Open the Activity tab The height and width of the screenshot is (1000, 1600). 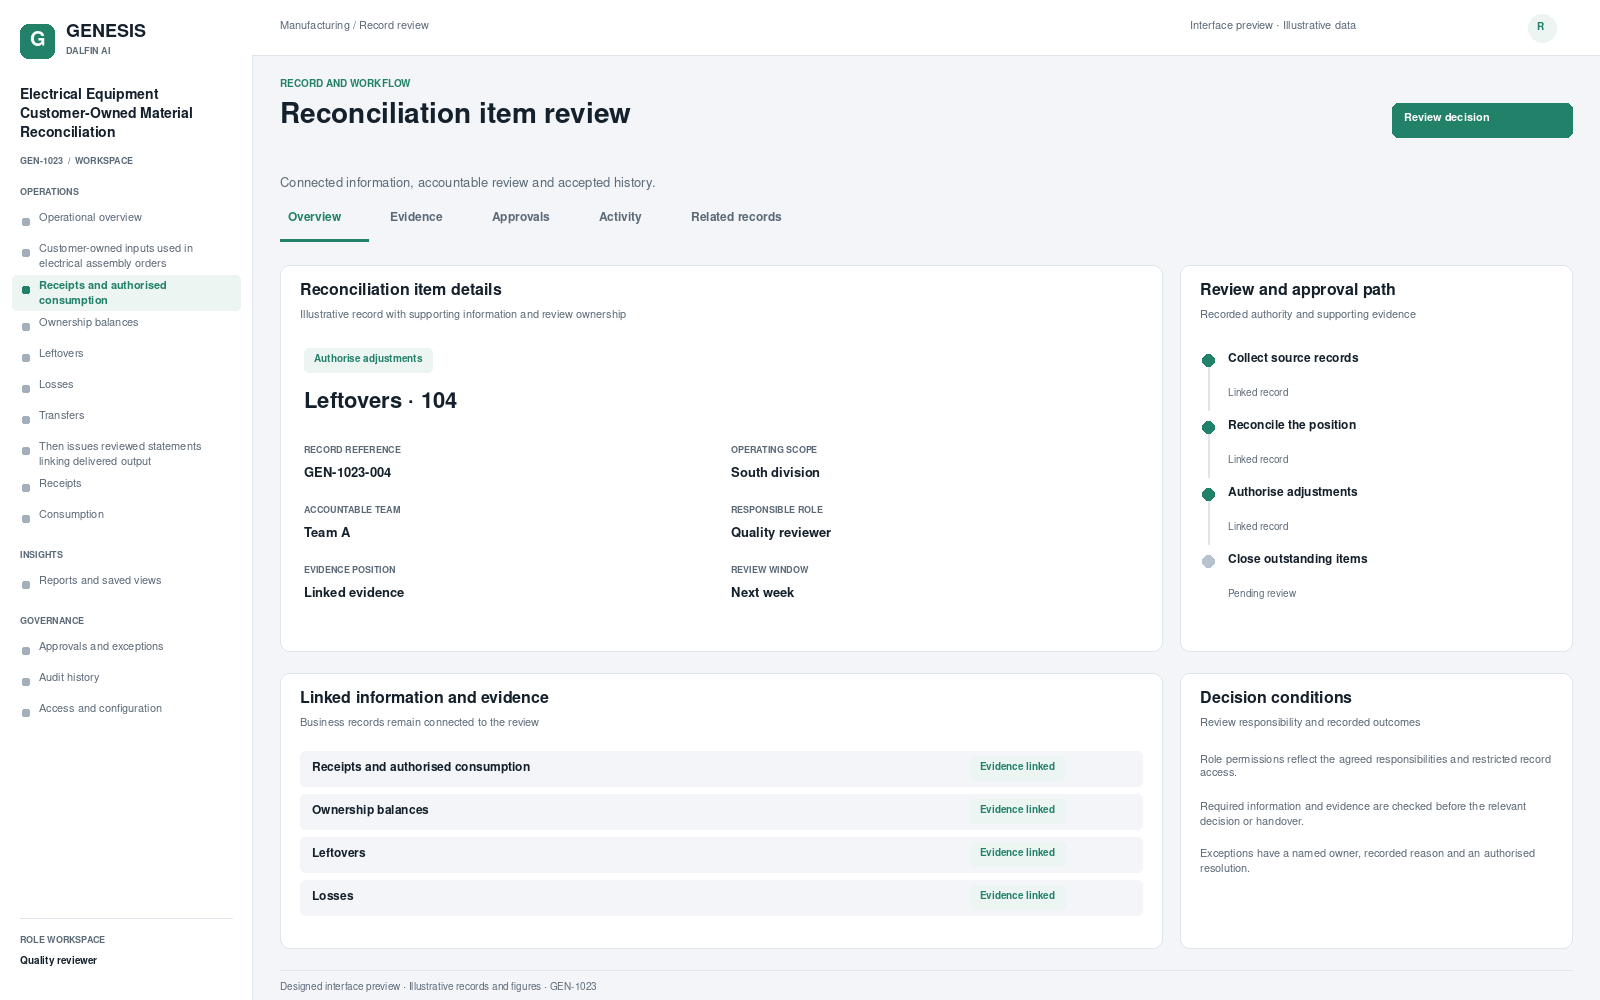[x=620, y=217]
